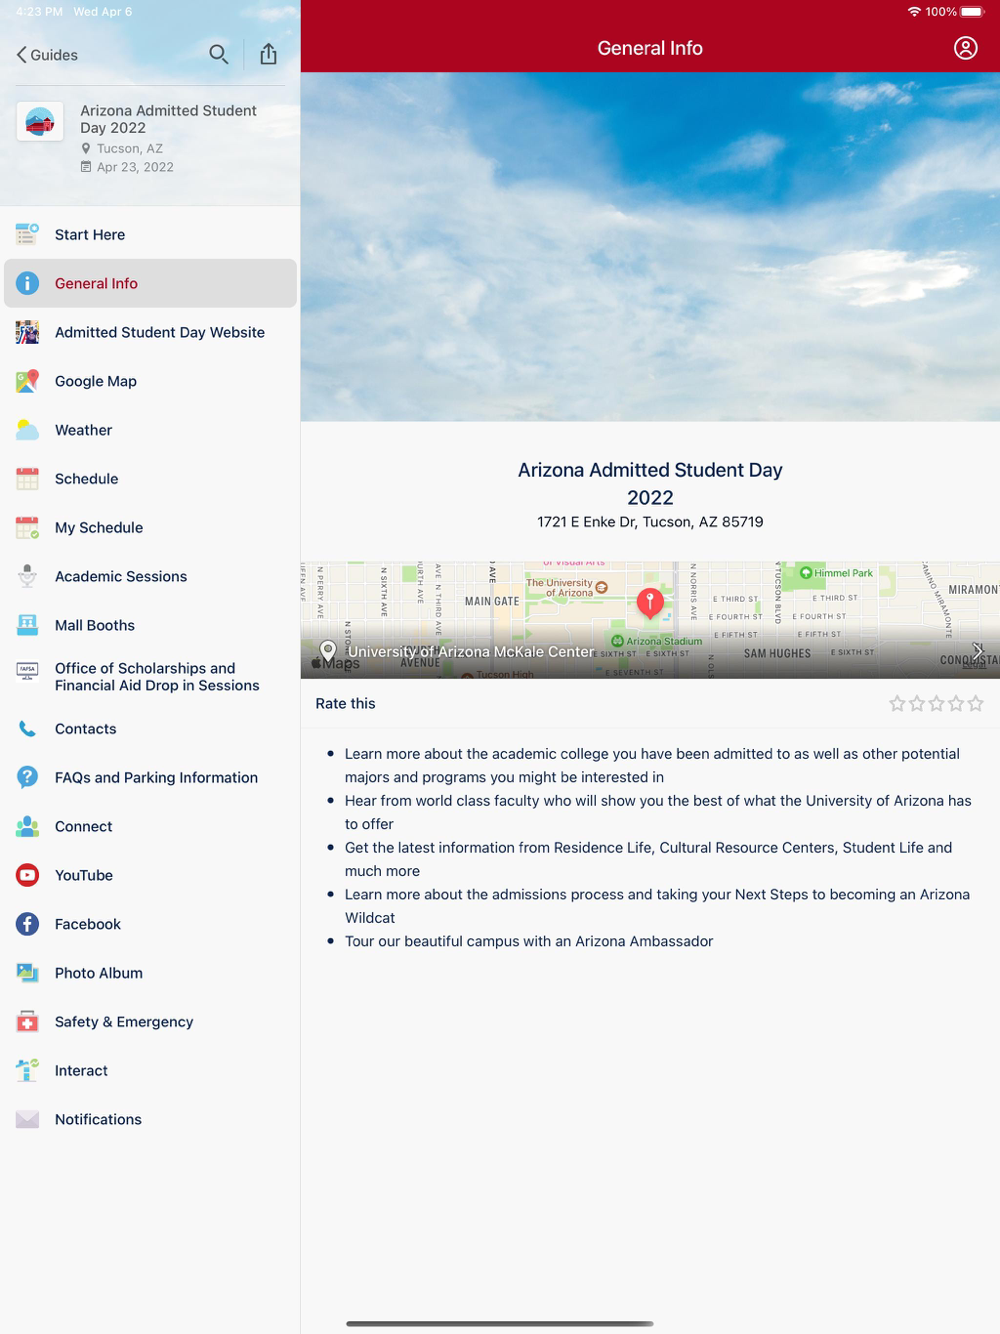
Task: Open the Mall Booths menu label
Action: 95,626
